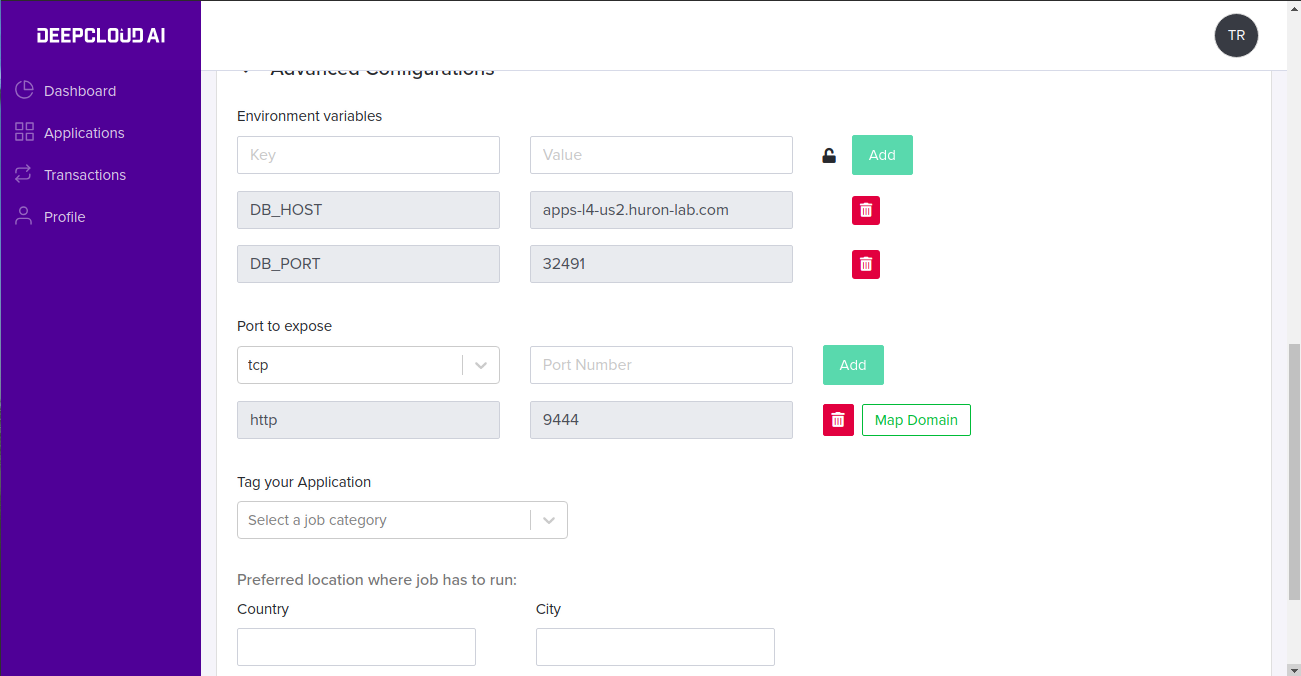
Task: Click the apps-l4-us2.huron-lab.com value
Action: (661, 210)
